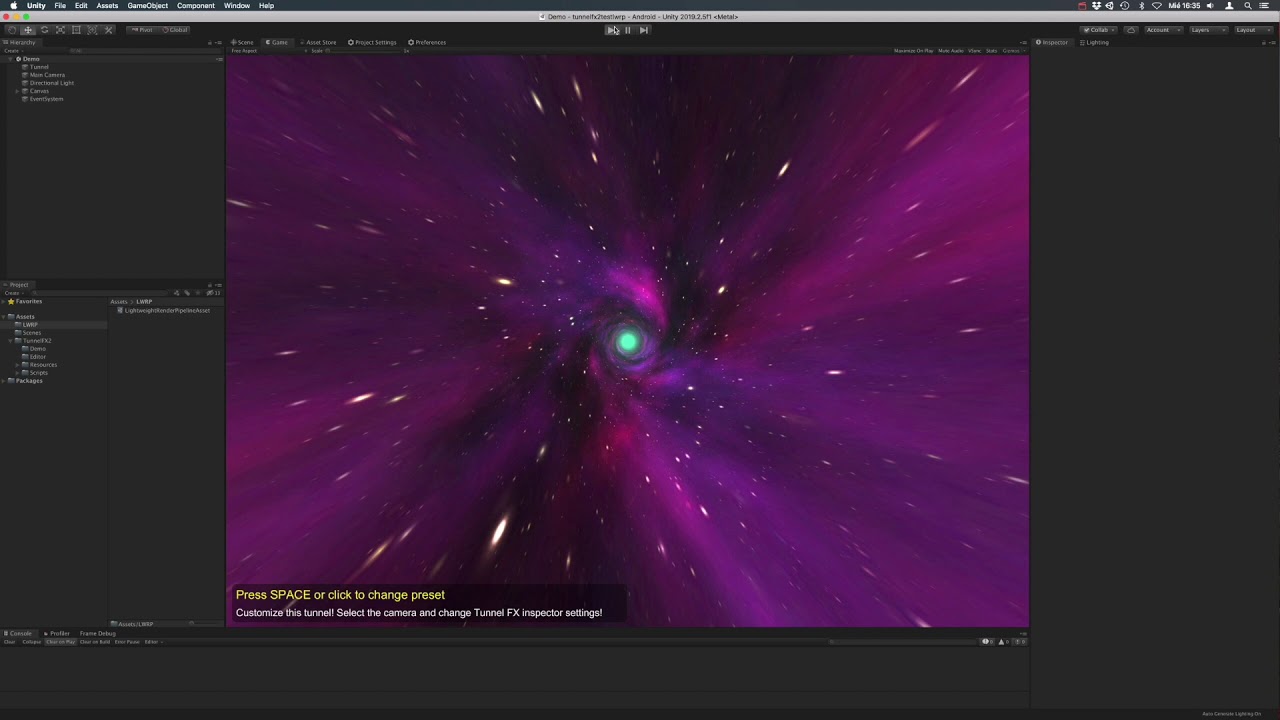Click Assets in Project breadcrumb
The height and width of the screenshot is (720, 1280).
point(119,301)
